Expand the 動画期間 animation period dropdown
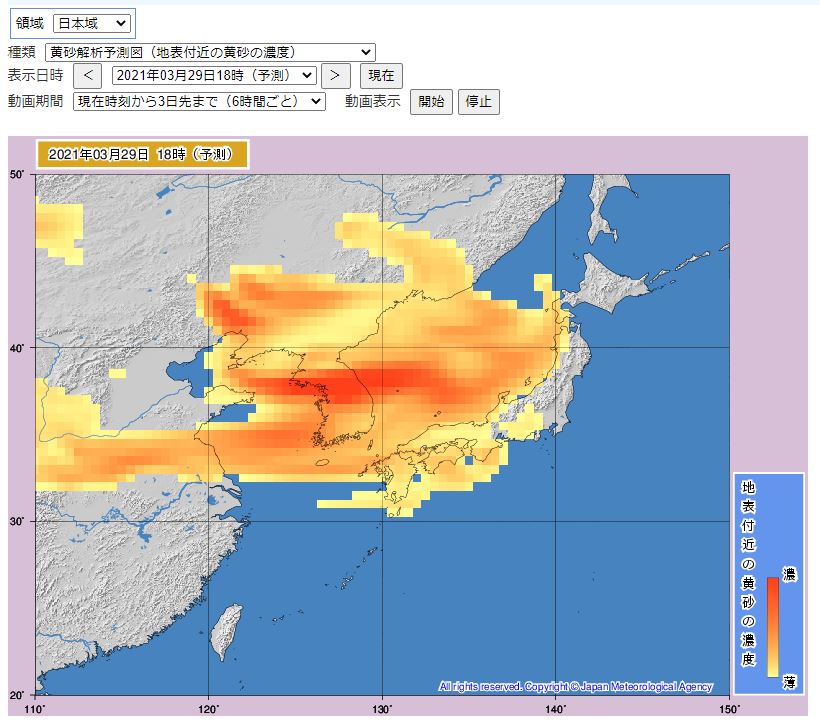The width and height of the screenshot is (820, 726). click(x=199, y=101)
